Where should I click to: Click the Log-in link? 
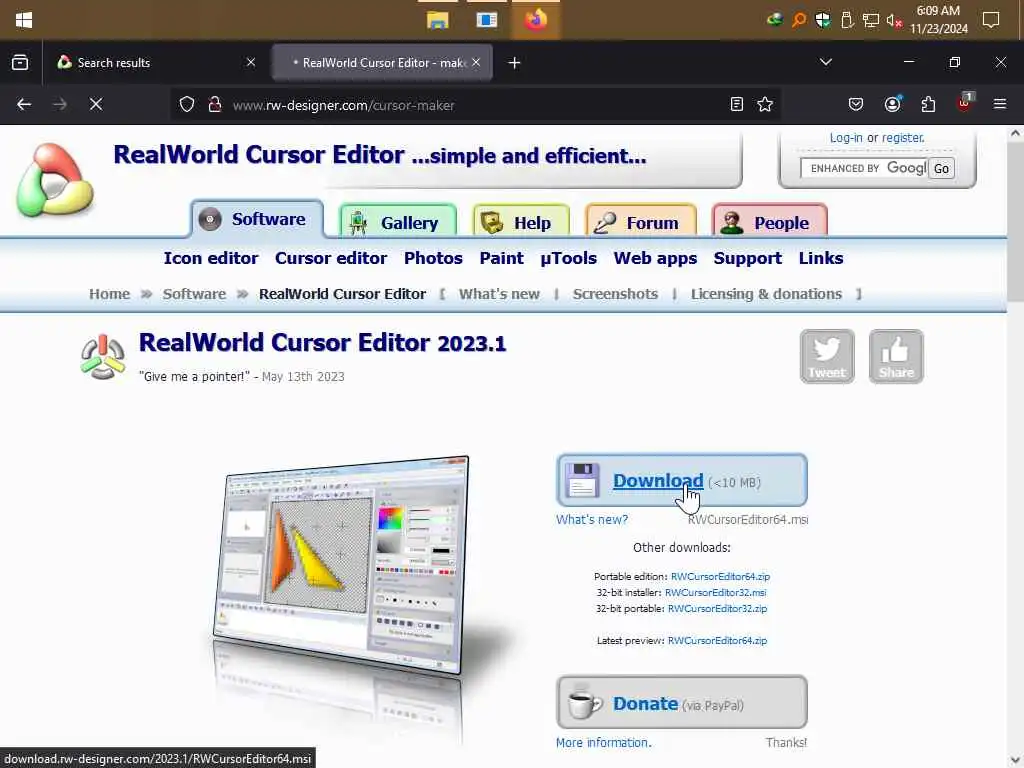click(846, 138)
